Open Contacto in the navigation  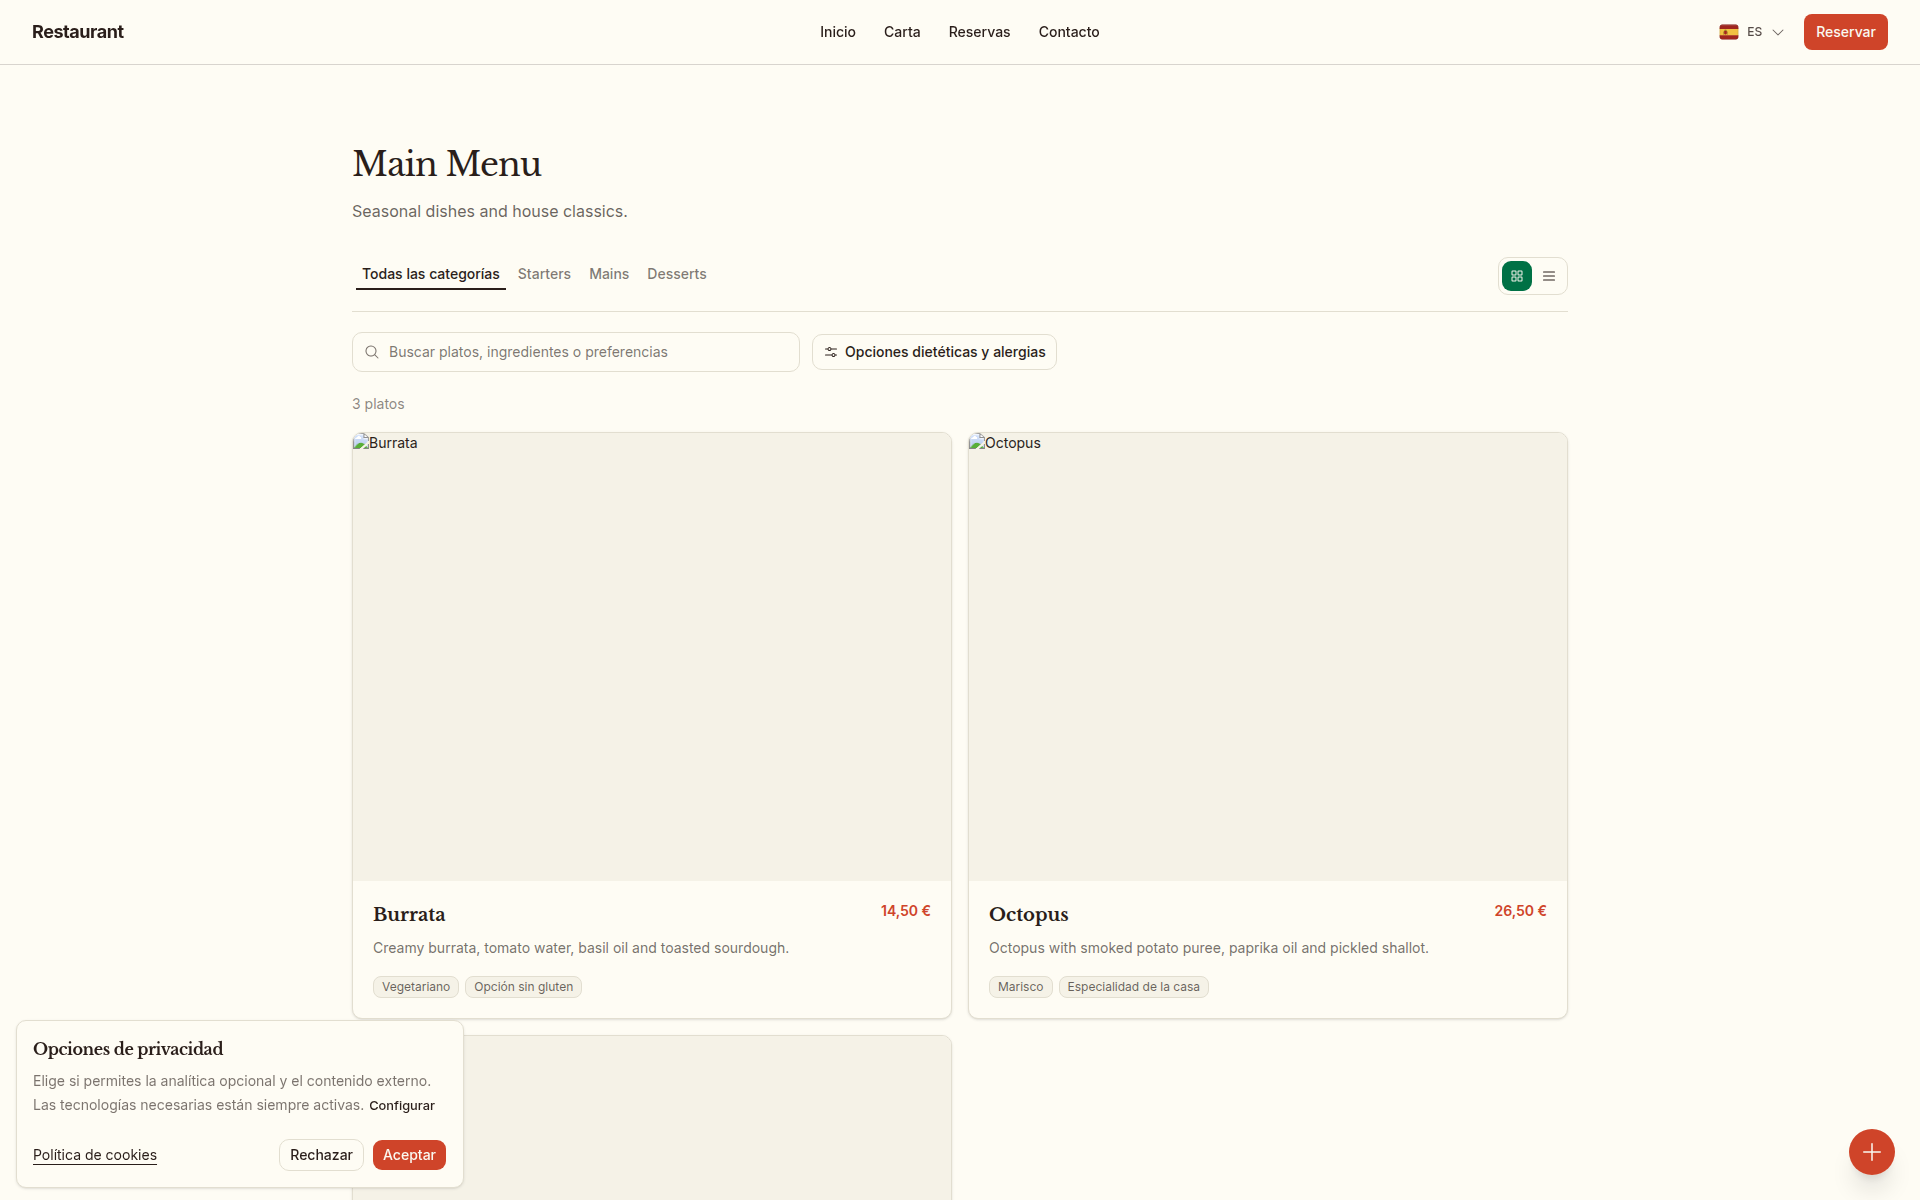pyautogui.click(x=1069, y=32)
